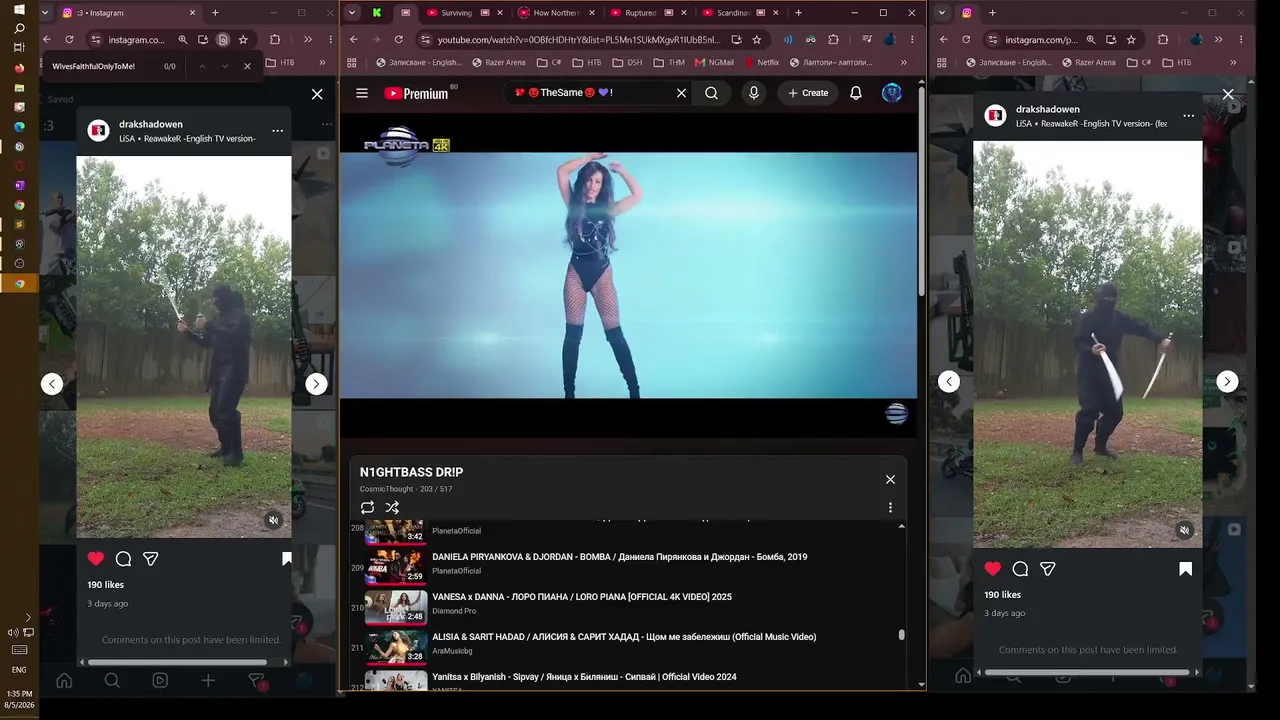Start YouTube voice search with microphone
The height and width of the screenshot is (720, 1280).
[x=754, y=93]
